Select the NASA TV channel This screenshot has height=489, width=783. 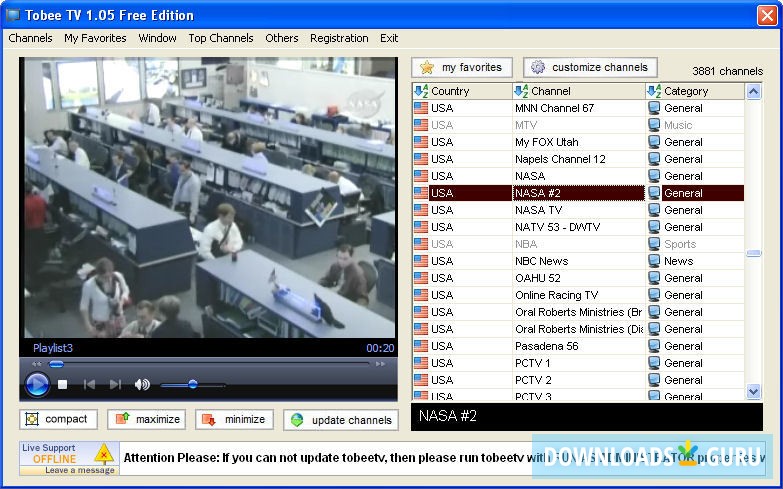pyautogui.click(x=578, y=210)
